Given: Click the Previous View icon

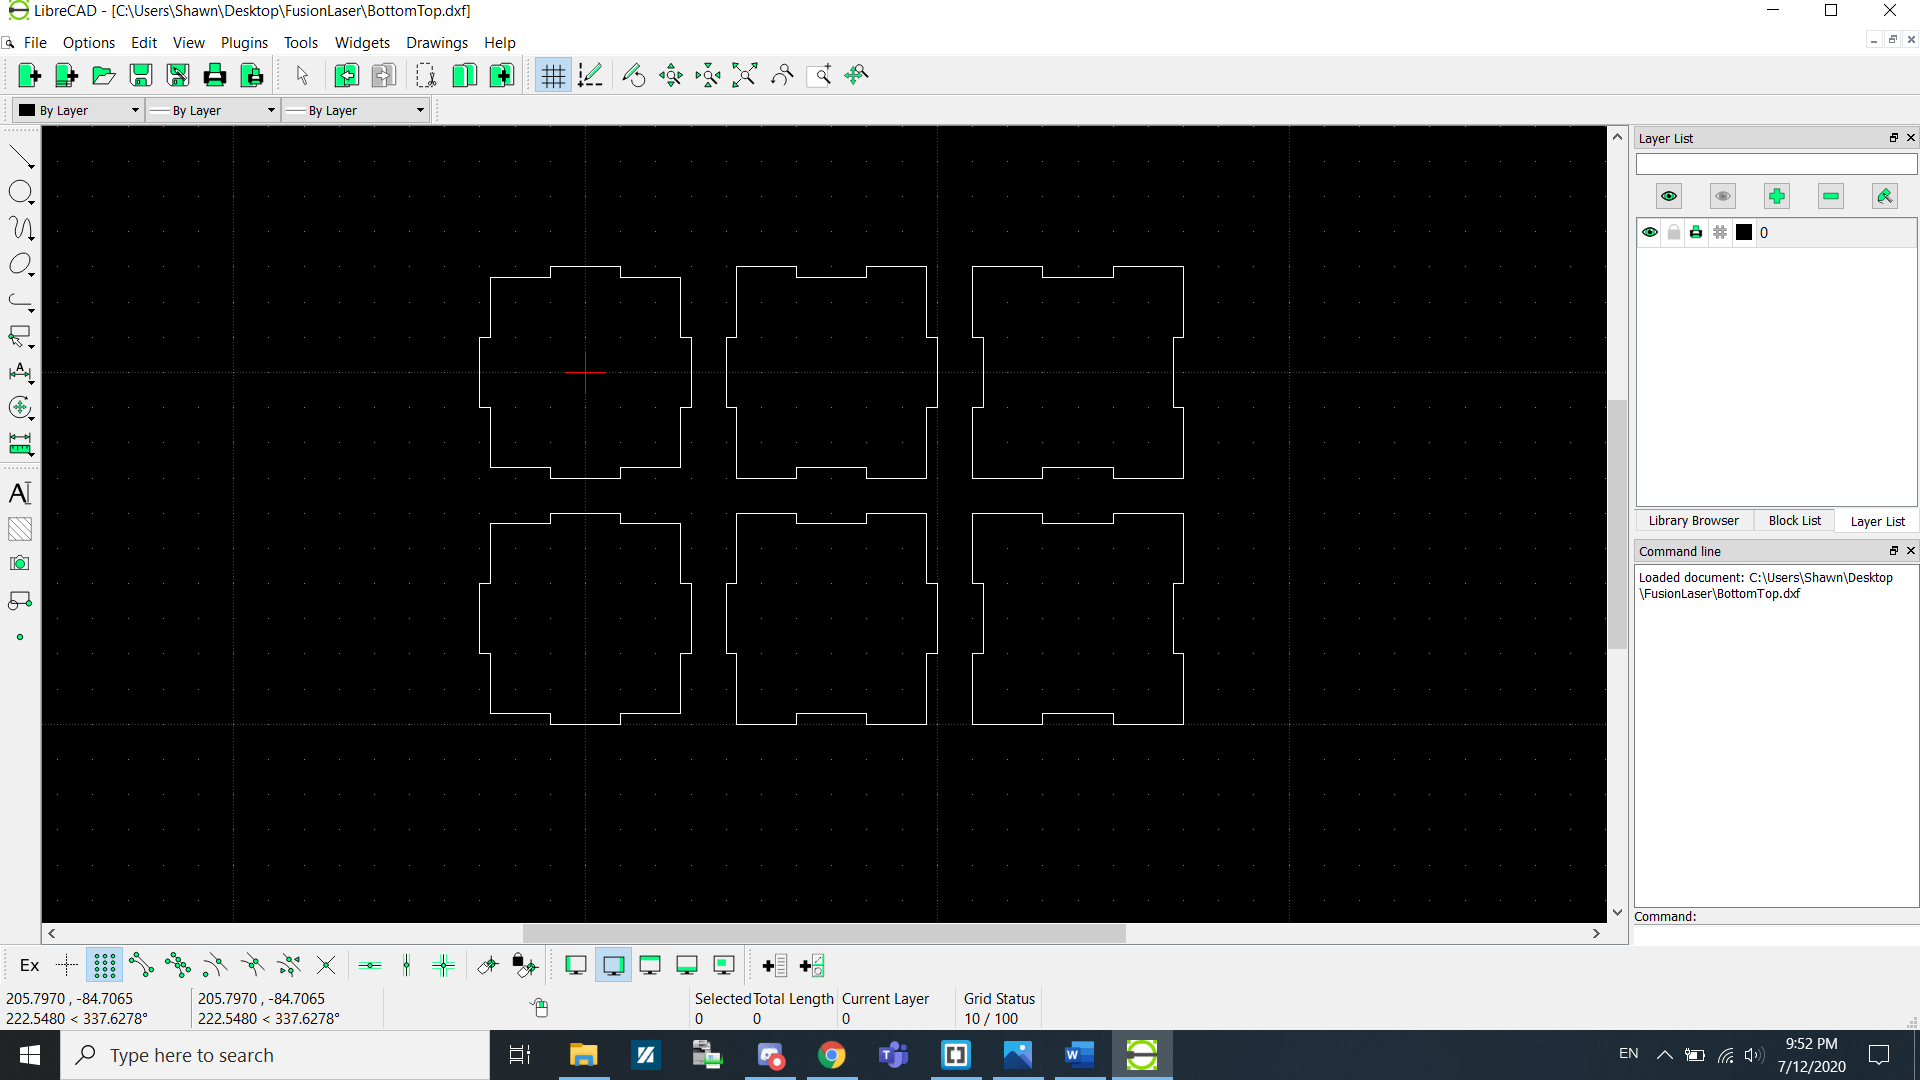Looking at the screenshot, I should (x=782, y=75).
